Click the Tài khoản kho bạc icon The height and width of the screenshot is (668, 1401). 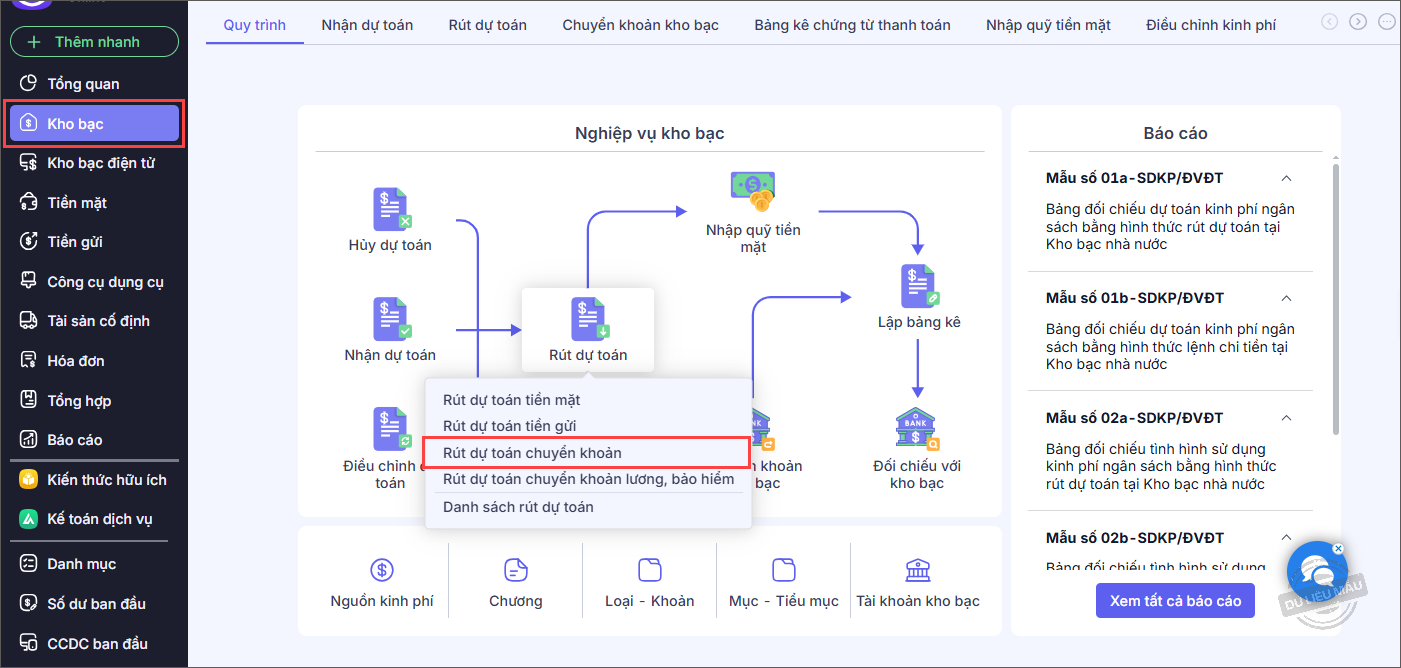click(x=917, y=570)
